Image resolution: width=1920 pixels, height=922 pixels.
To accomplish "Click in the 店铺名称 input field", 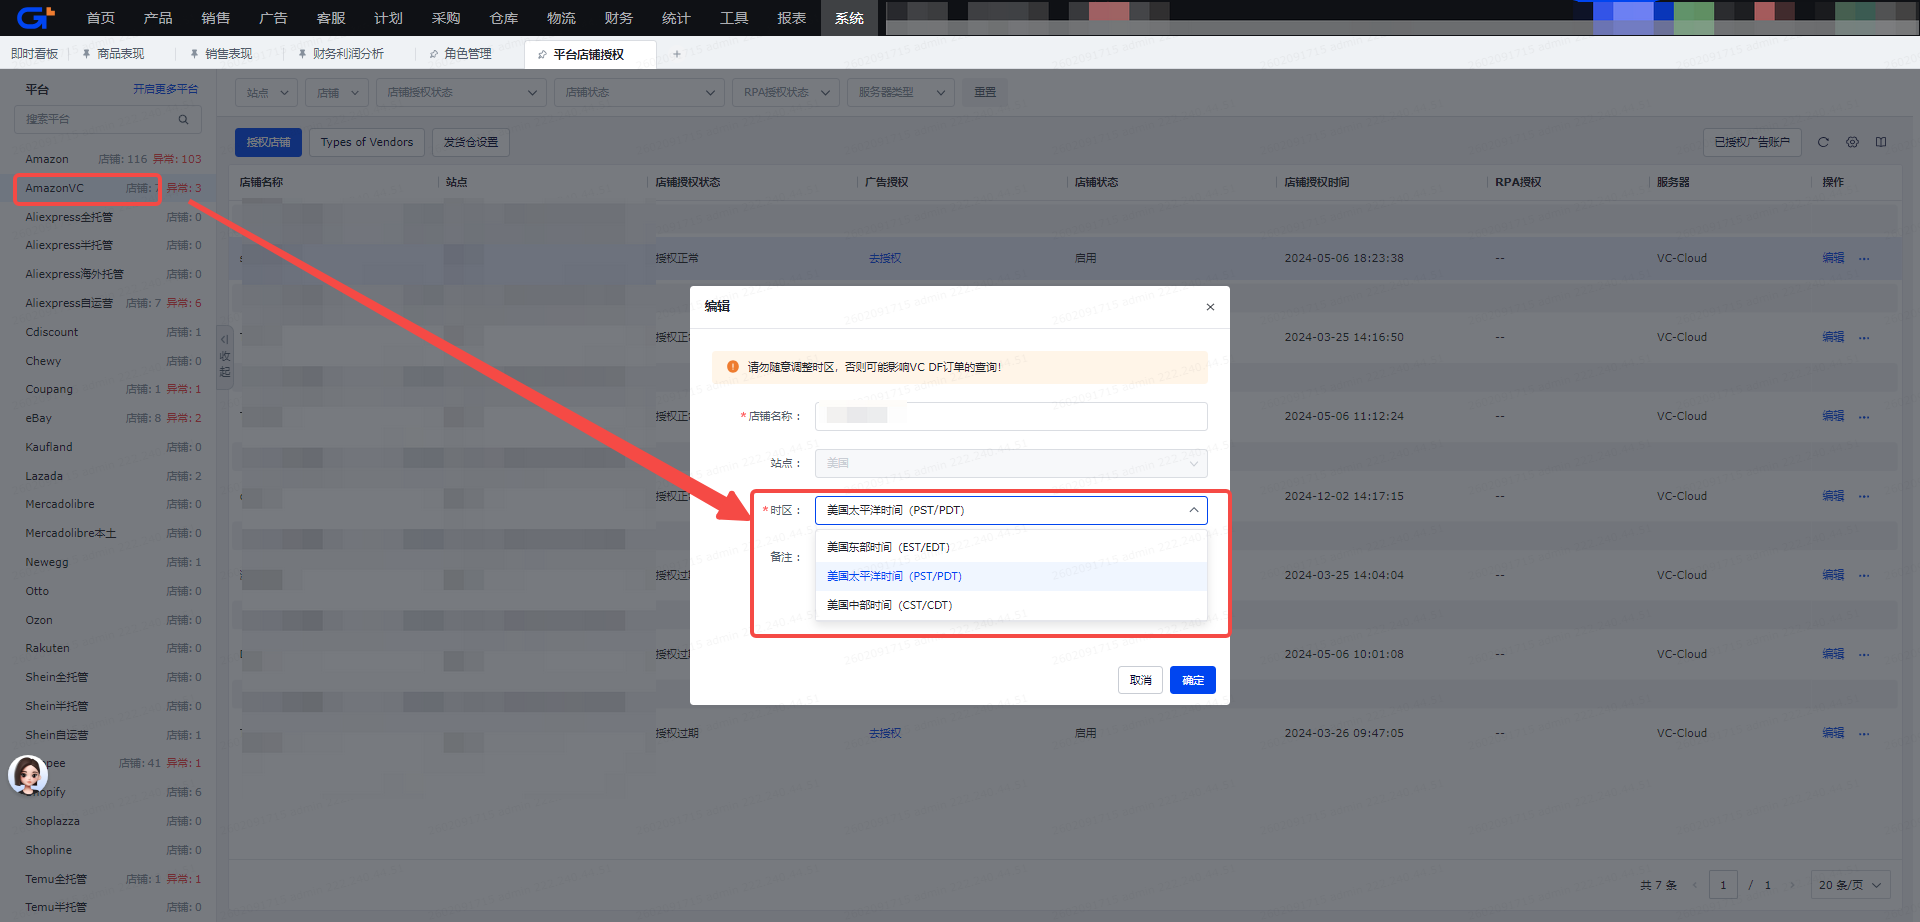I will [x=1011, y=416].
